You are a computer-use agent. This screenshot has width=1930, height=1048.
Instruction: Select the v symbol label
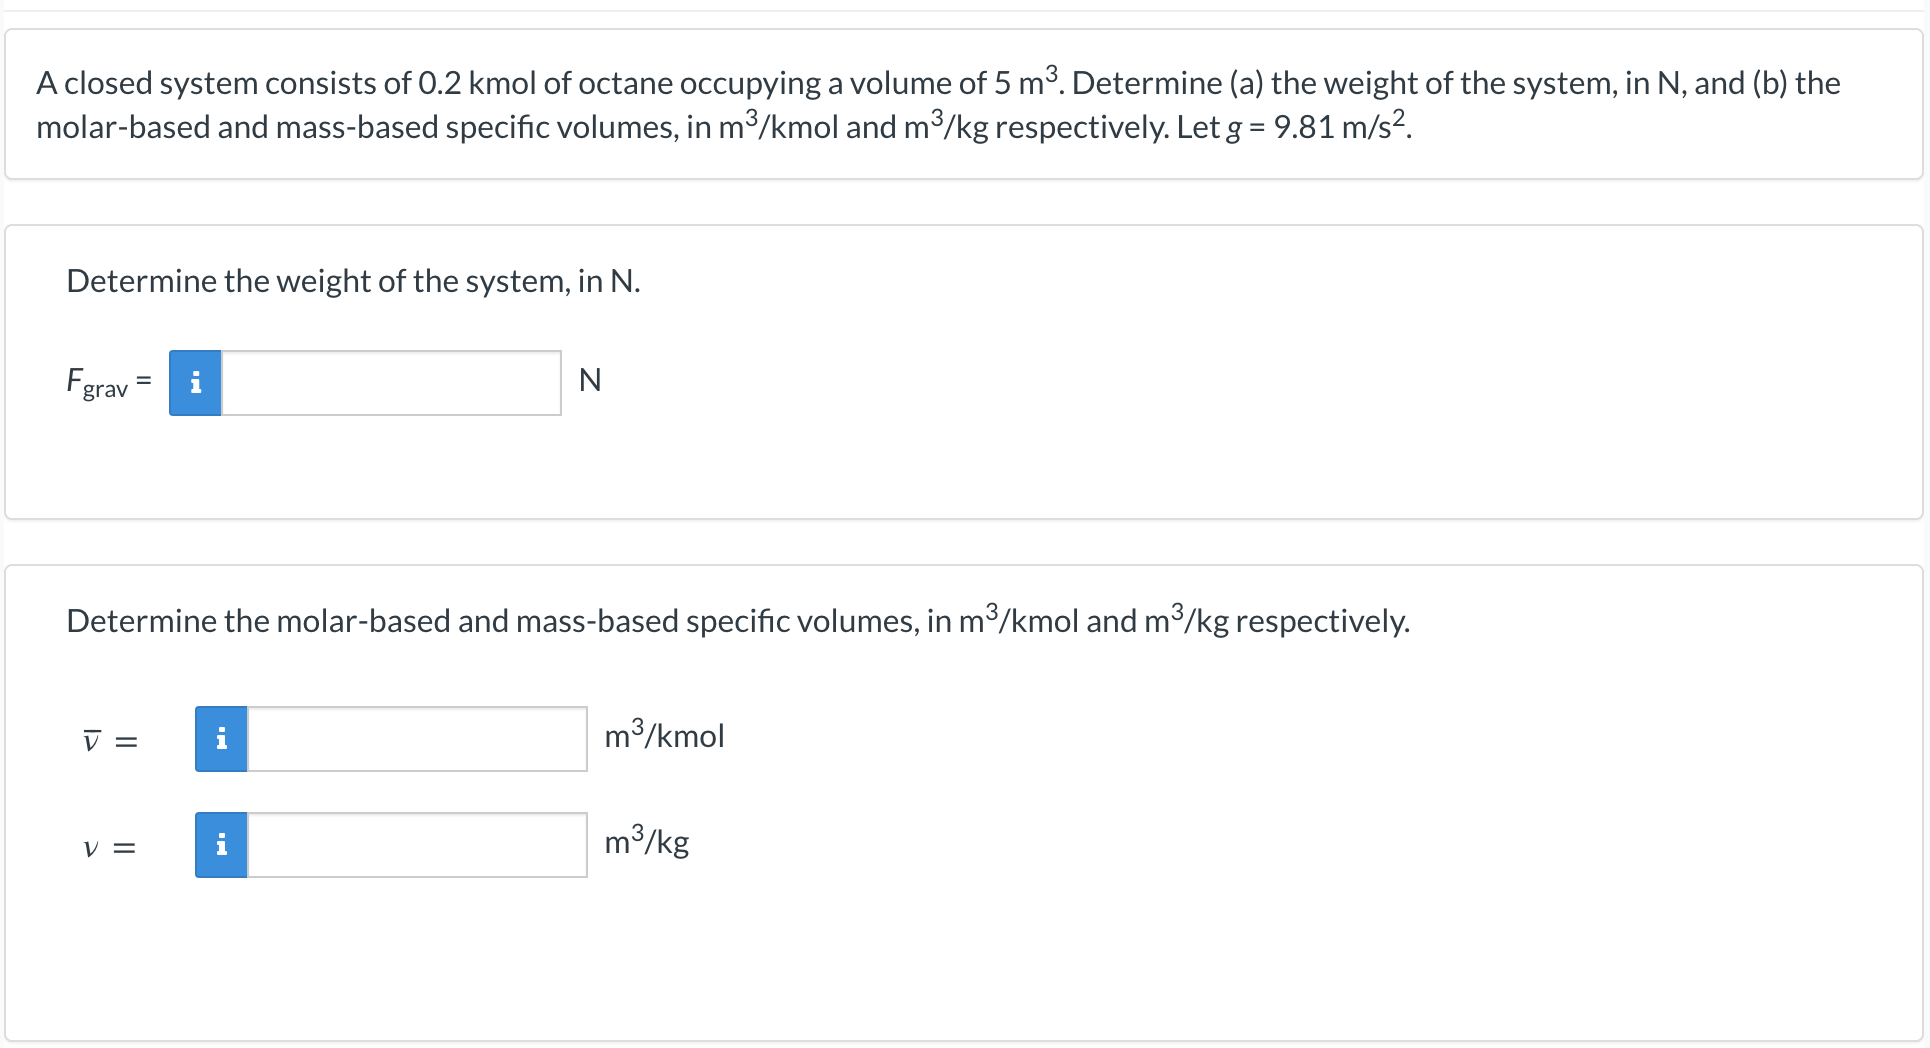coord(90,847)
